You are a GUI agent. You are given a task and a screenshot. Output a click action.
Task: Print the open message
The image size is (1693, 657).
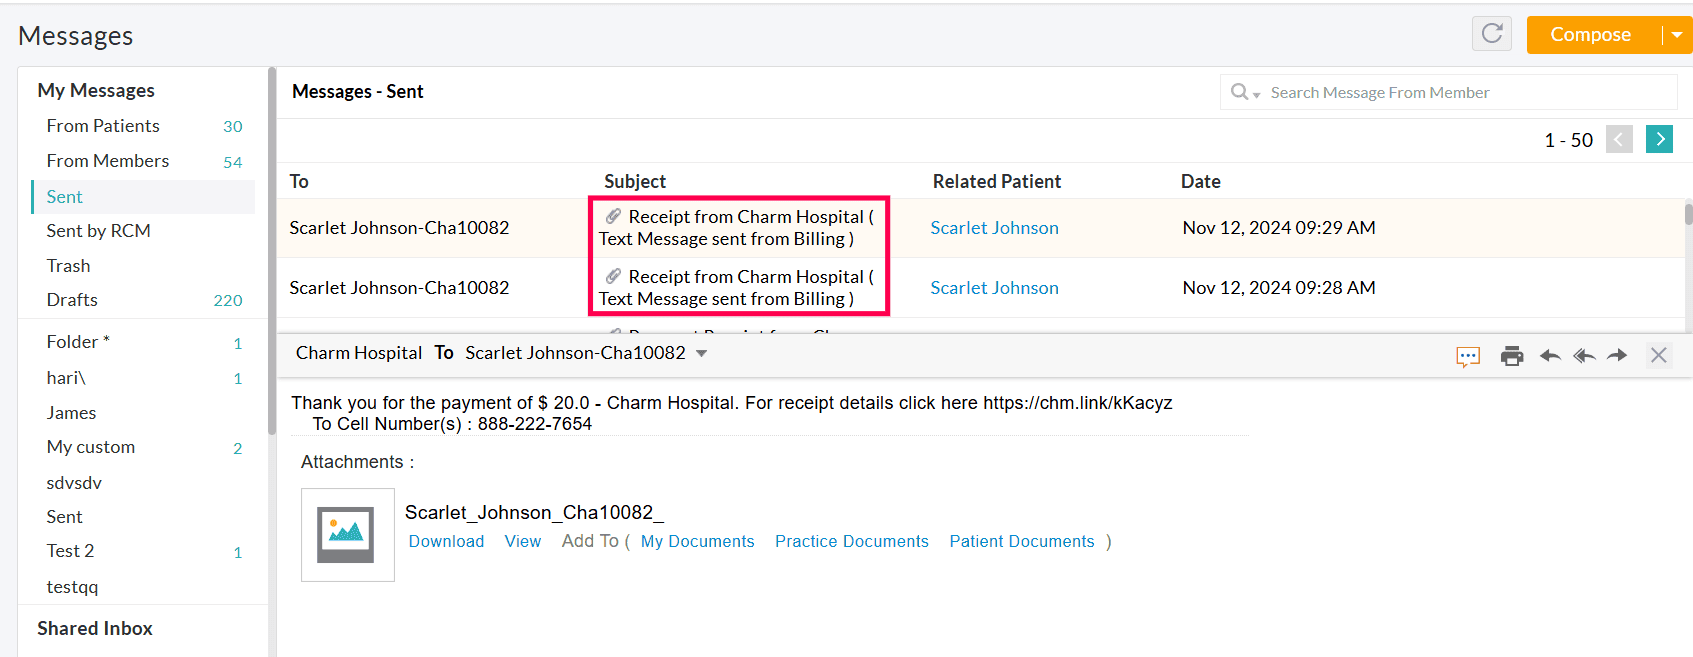[1512, 356]
